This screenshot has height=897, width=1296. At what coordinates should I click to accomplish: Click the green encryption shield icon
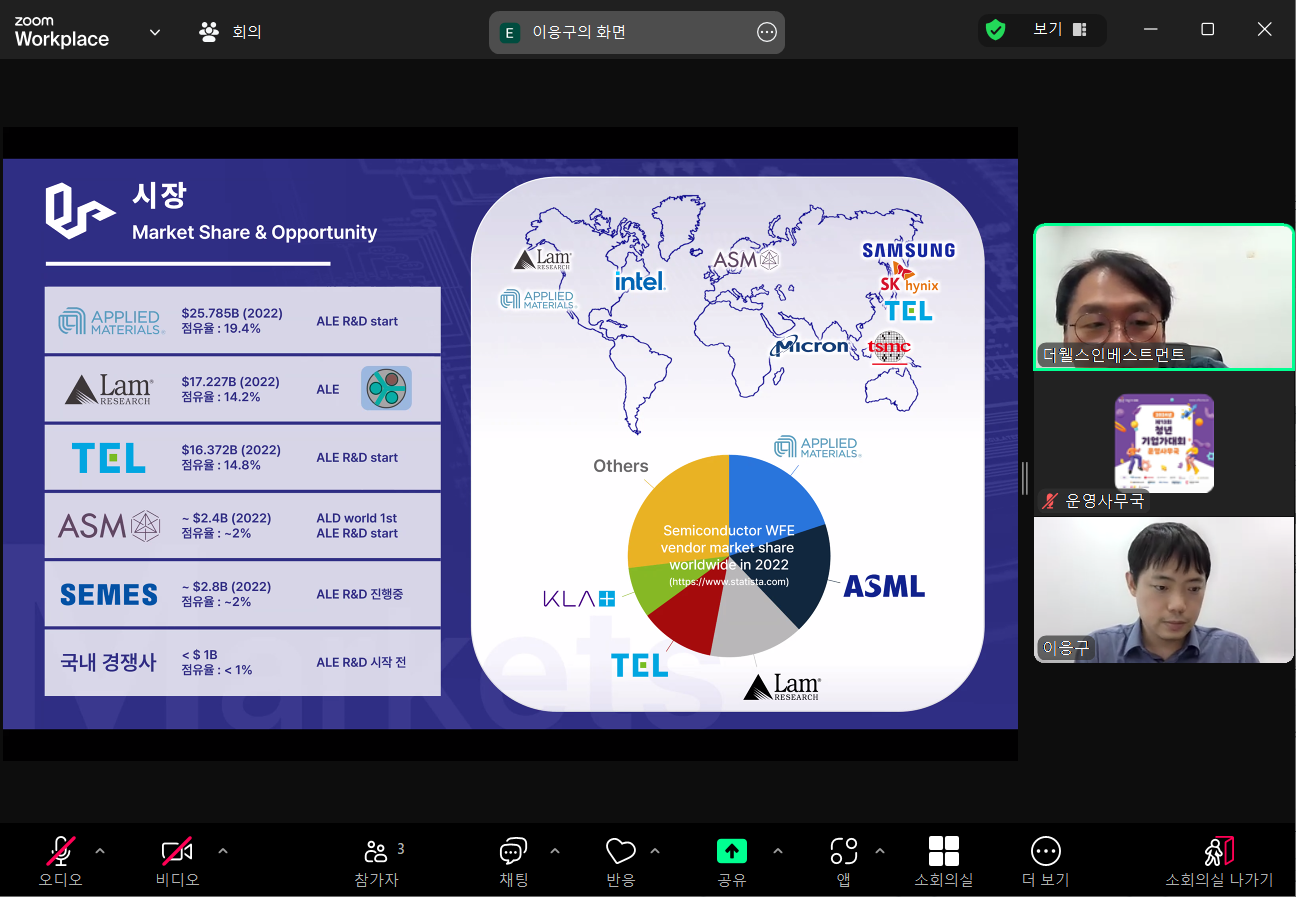[x=995, y=30]
